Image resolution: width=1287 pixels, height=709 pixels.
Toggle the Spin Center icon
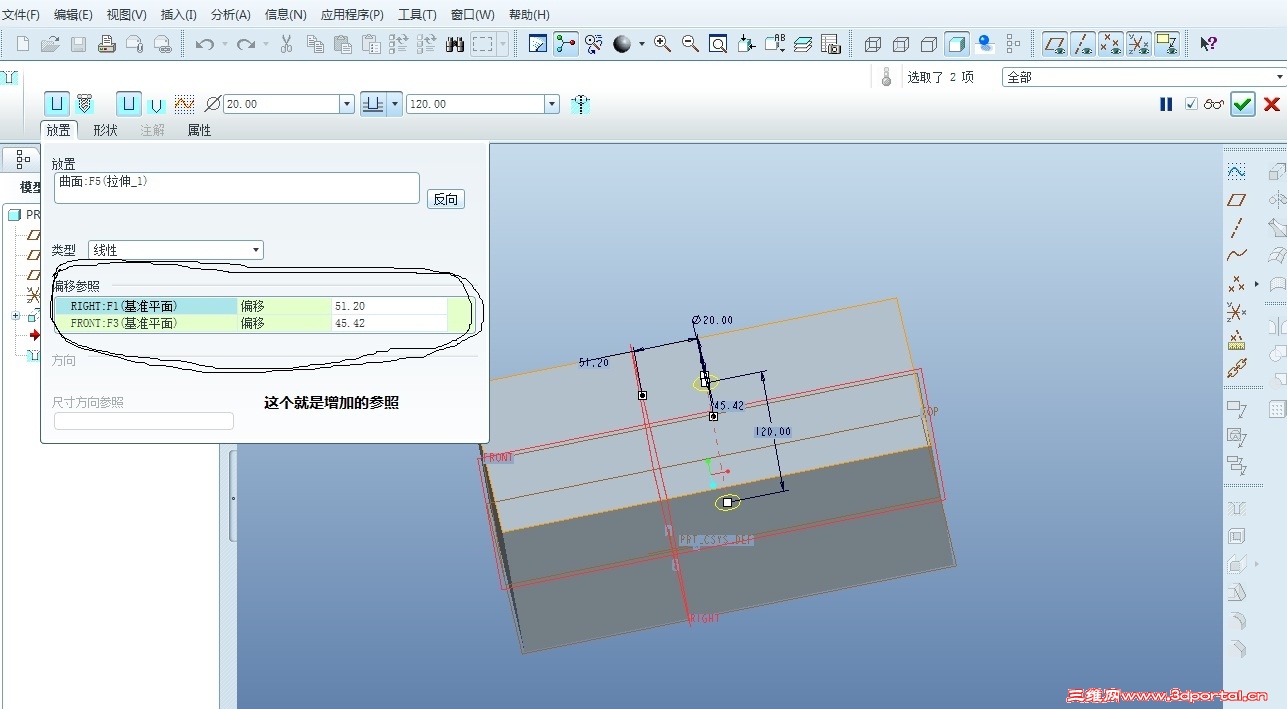point(566,44)
